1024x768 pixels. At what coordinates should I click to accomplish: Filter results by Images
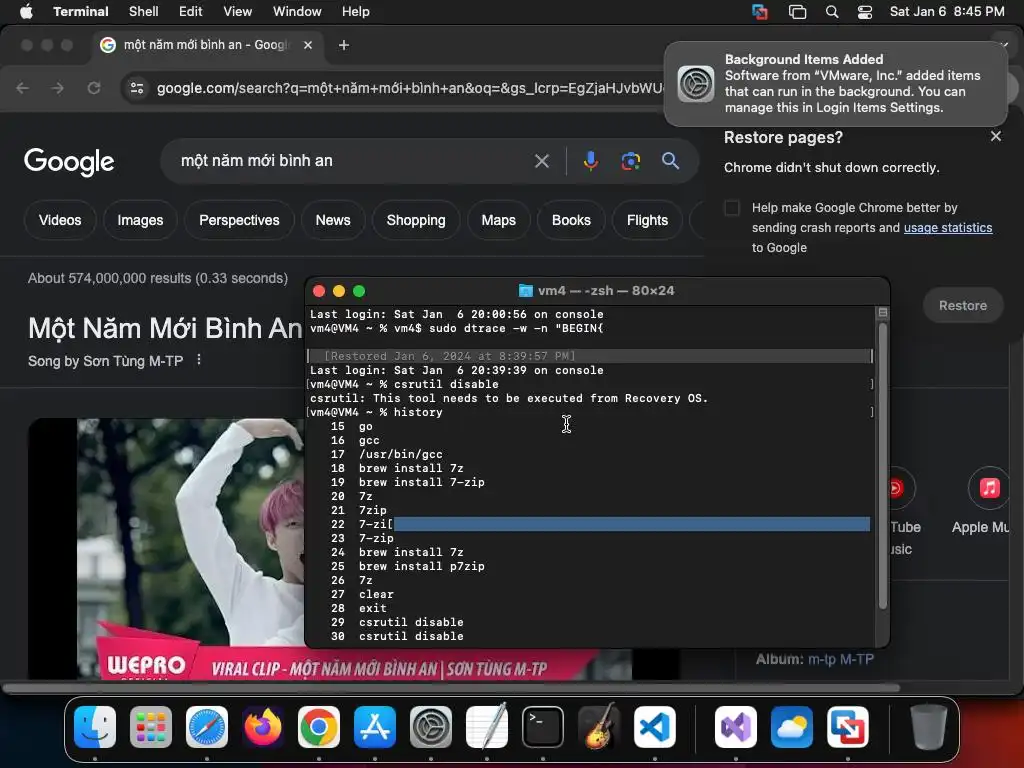(140, 221)
